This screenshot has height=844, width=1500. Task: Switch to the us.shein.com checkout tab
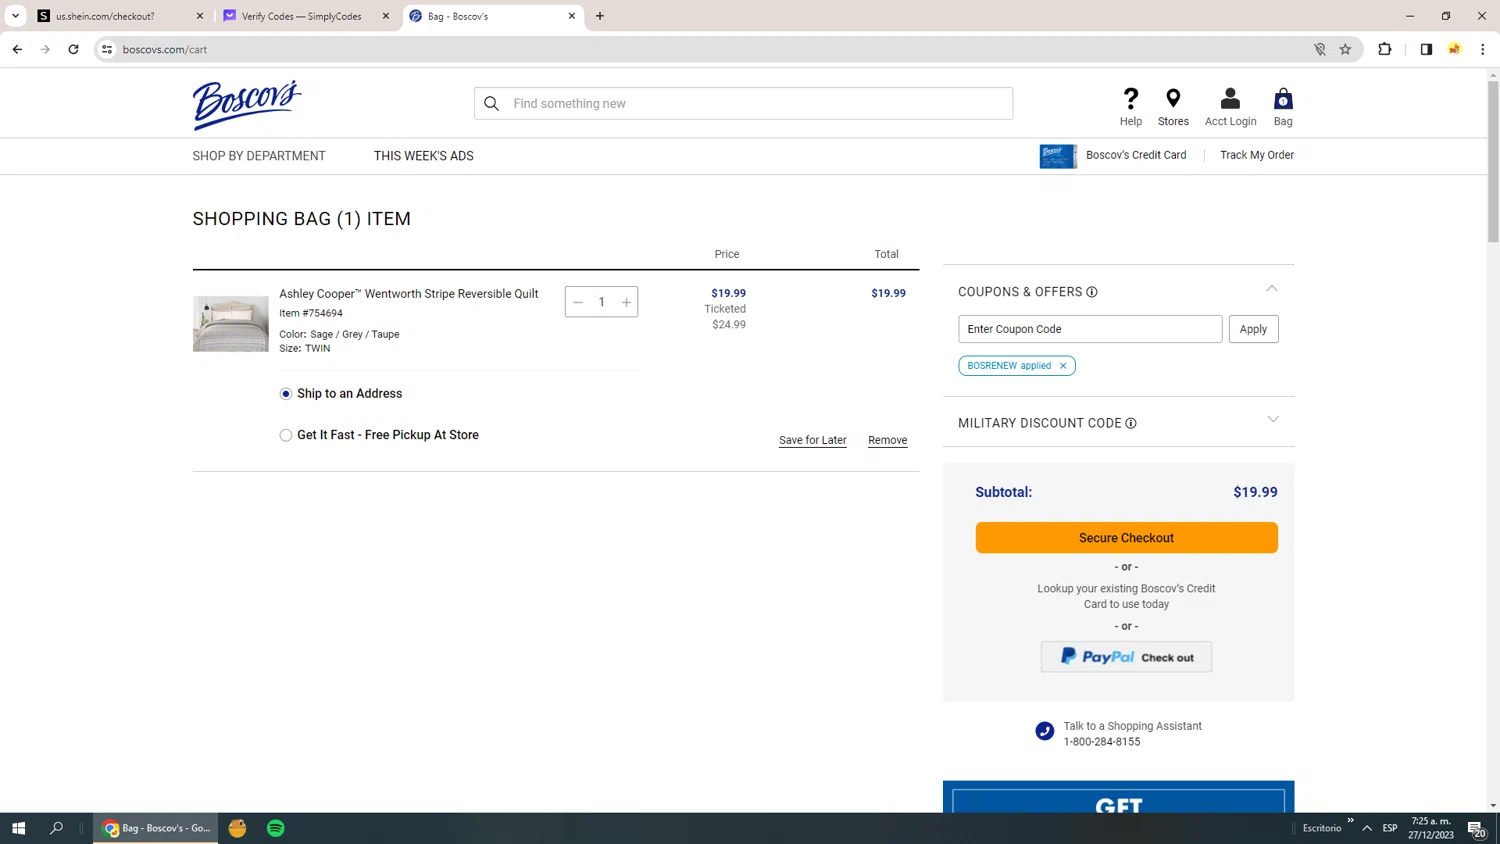point(120,16)
